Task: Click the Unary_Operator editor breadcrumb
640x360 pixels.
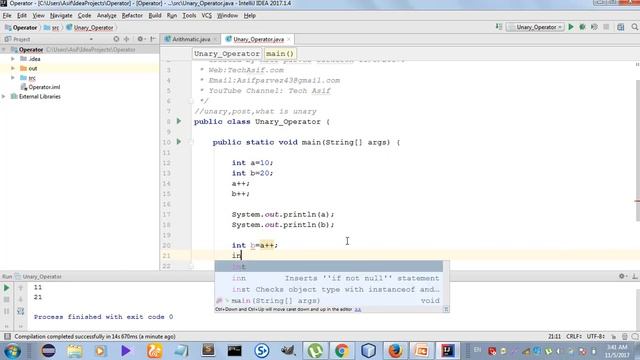Action: tap(227, 53)
